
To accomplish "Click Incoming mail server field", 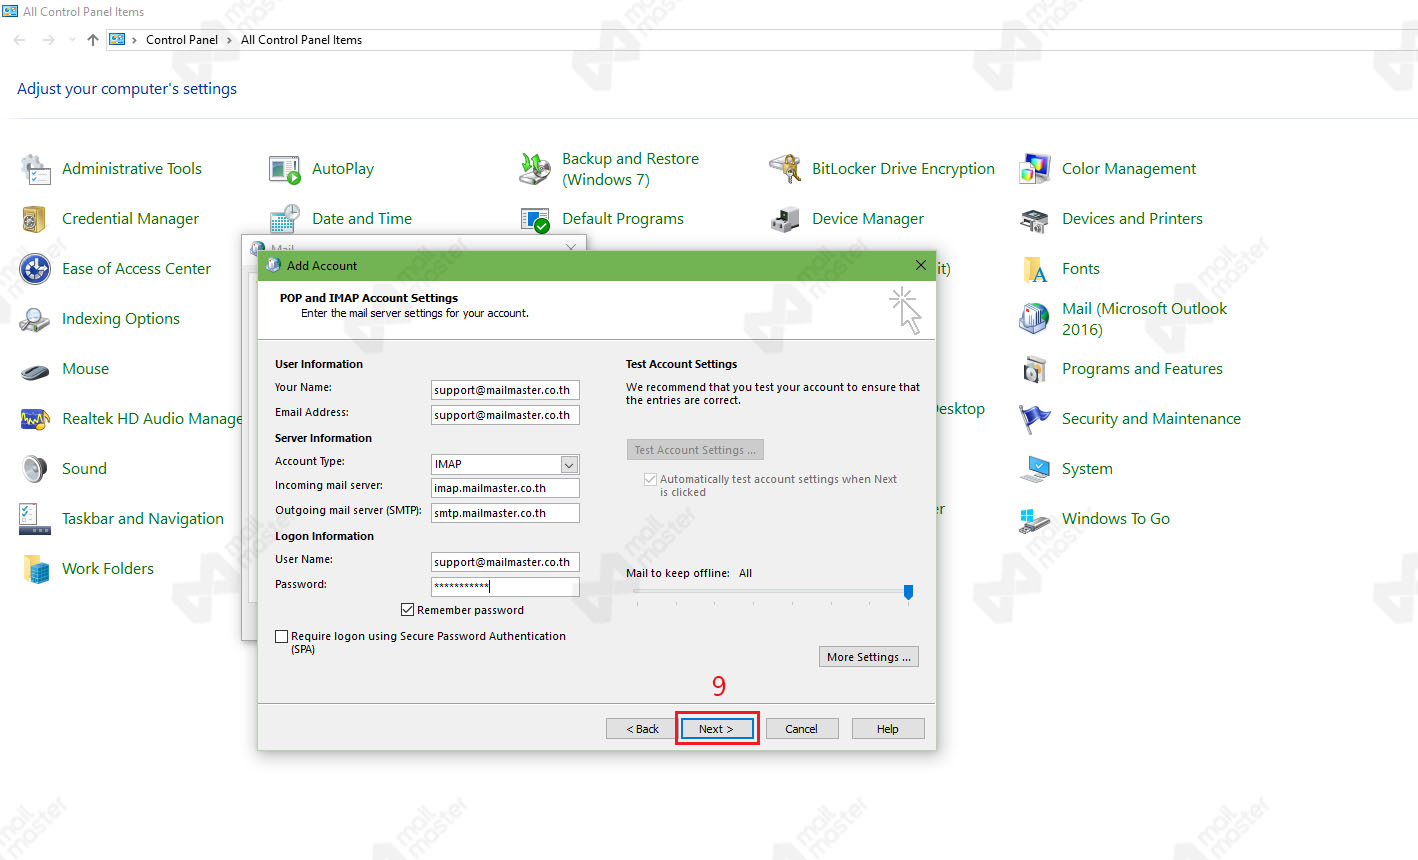I will pos(505,488).
